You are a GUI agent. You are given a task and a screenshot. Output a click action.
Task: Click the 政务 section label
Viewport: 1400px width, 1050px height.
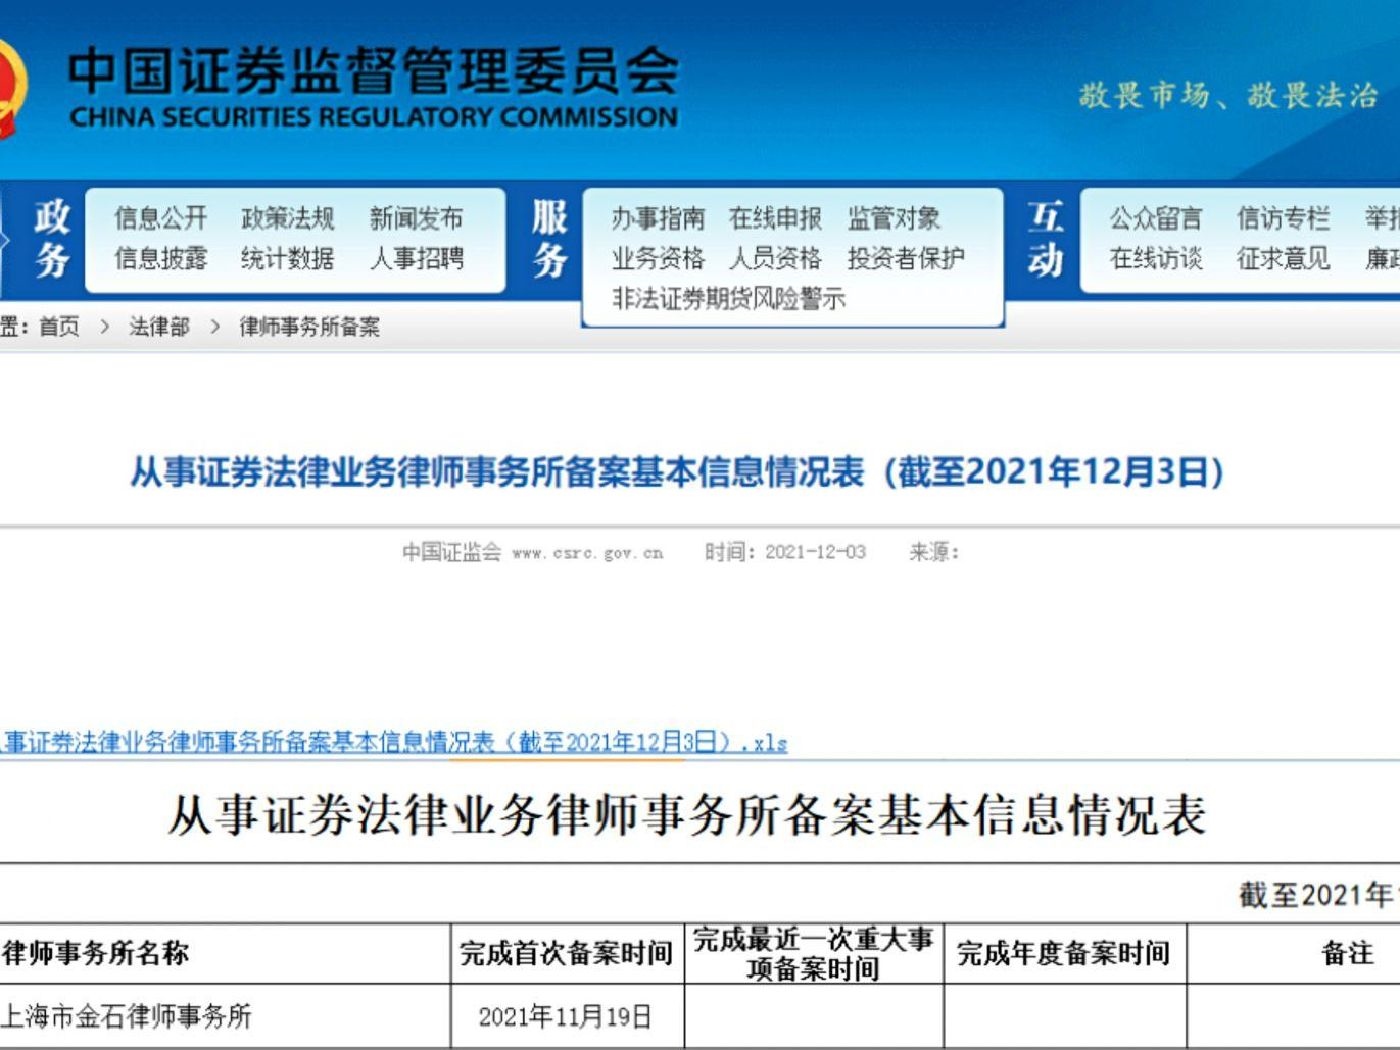pyautogui.click(x=52, y=238)
